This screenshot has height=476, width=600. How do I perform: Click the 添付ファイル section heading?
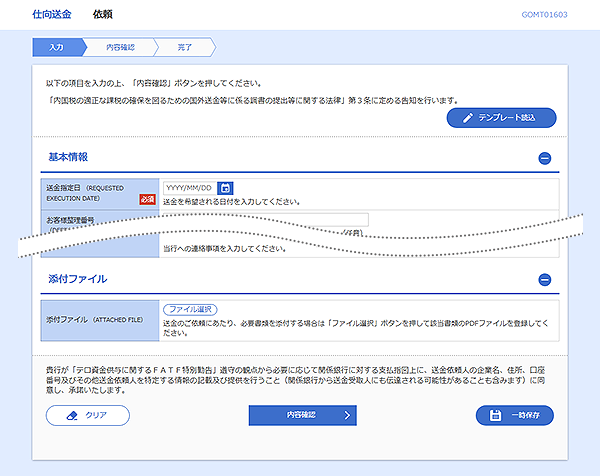coord(78,279)
